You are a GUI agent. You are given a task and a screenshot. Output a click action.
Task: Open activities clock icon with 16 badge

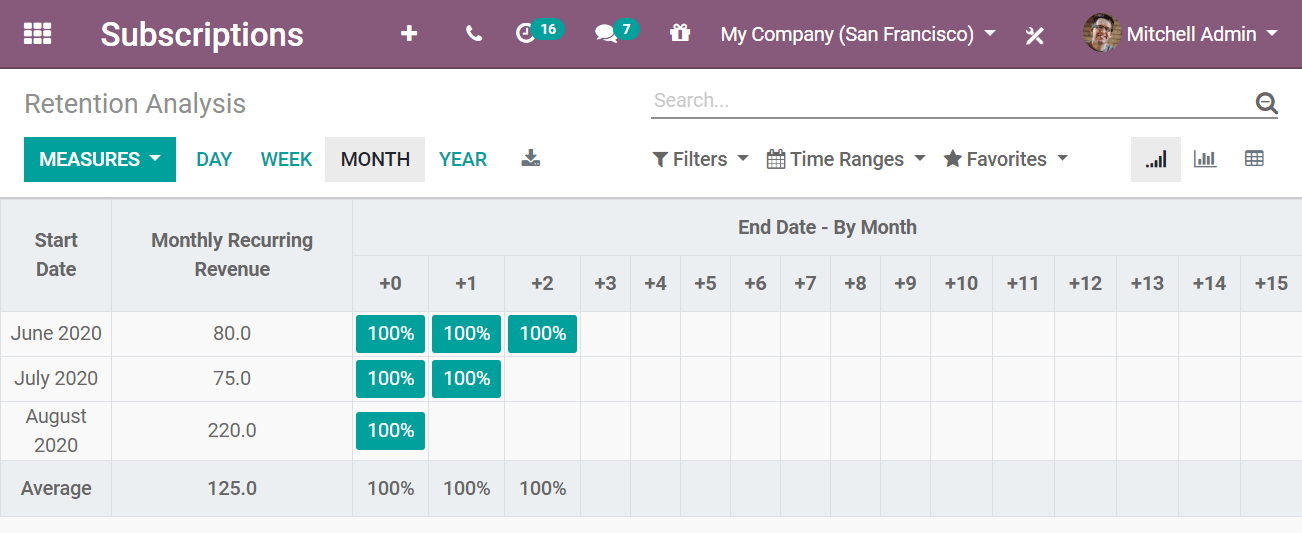[x=527, y=34]
